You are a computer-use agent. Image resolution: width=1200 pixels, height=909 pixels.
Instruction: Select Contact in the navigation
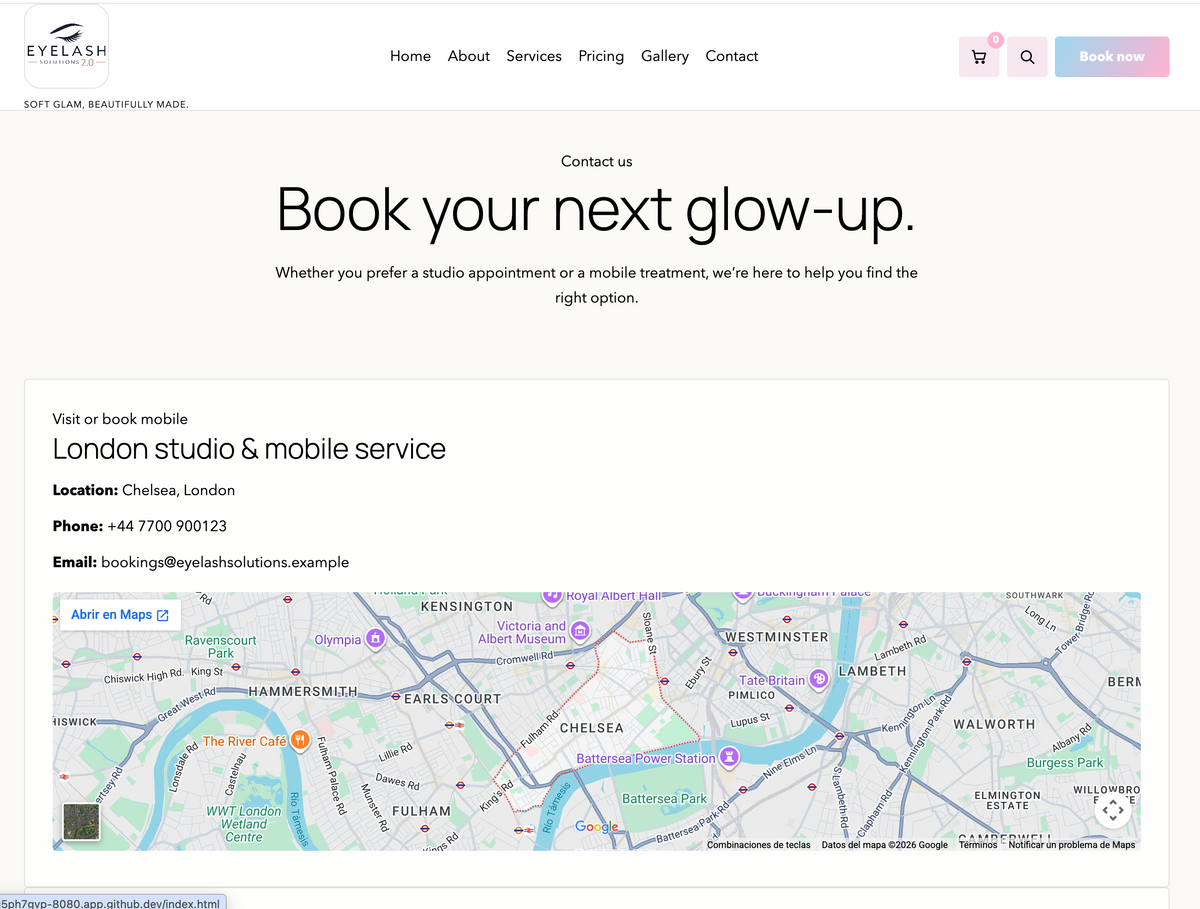pos(732,56)
